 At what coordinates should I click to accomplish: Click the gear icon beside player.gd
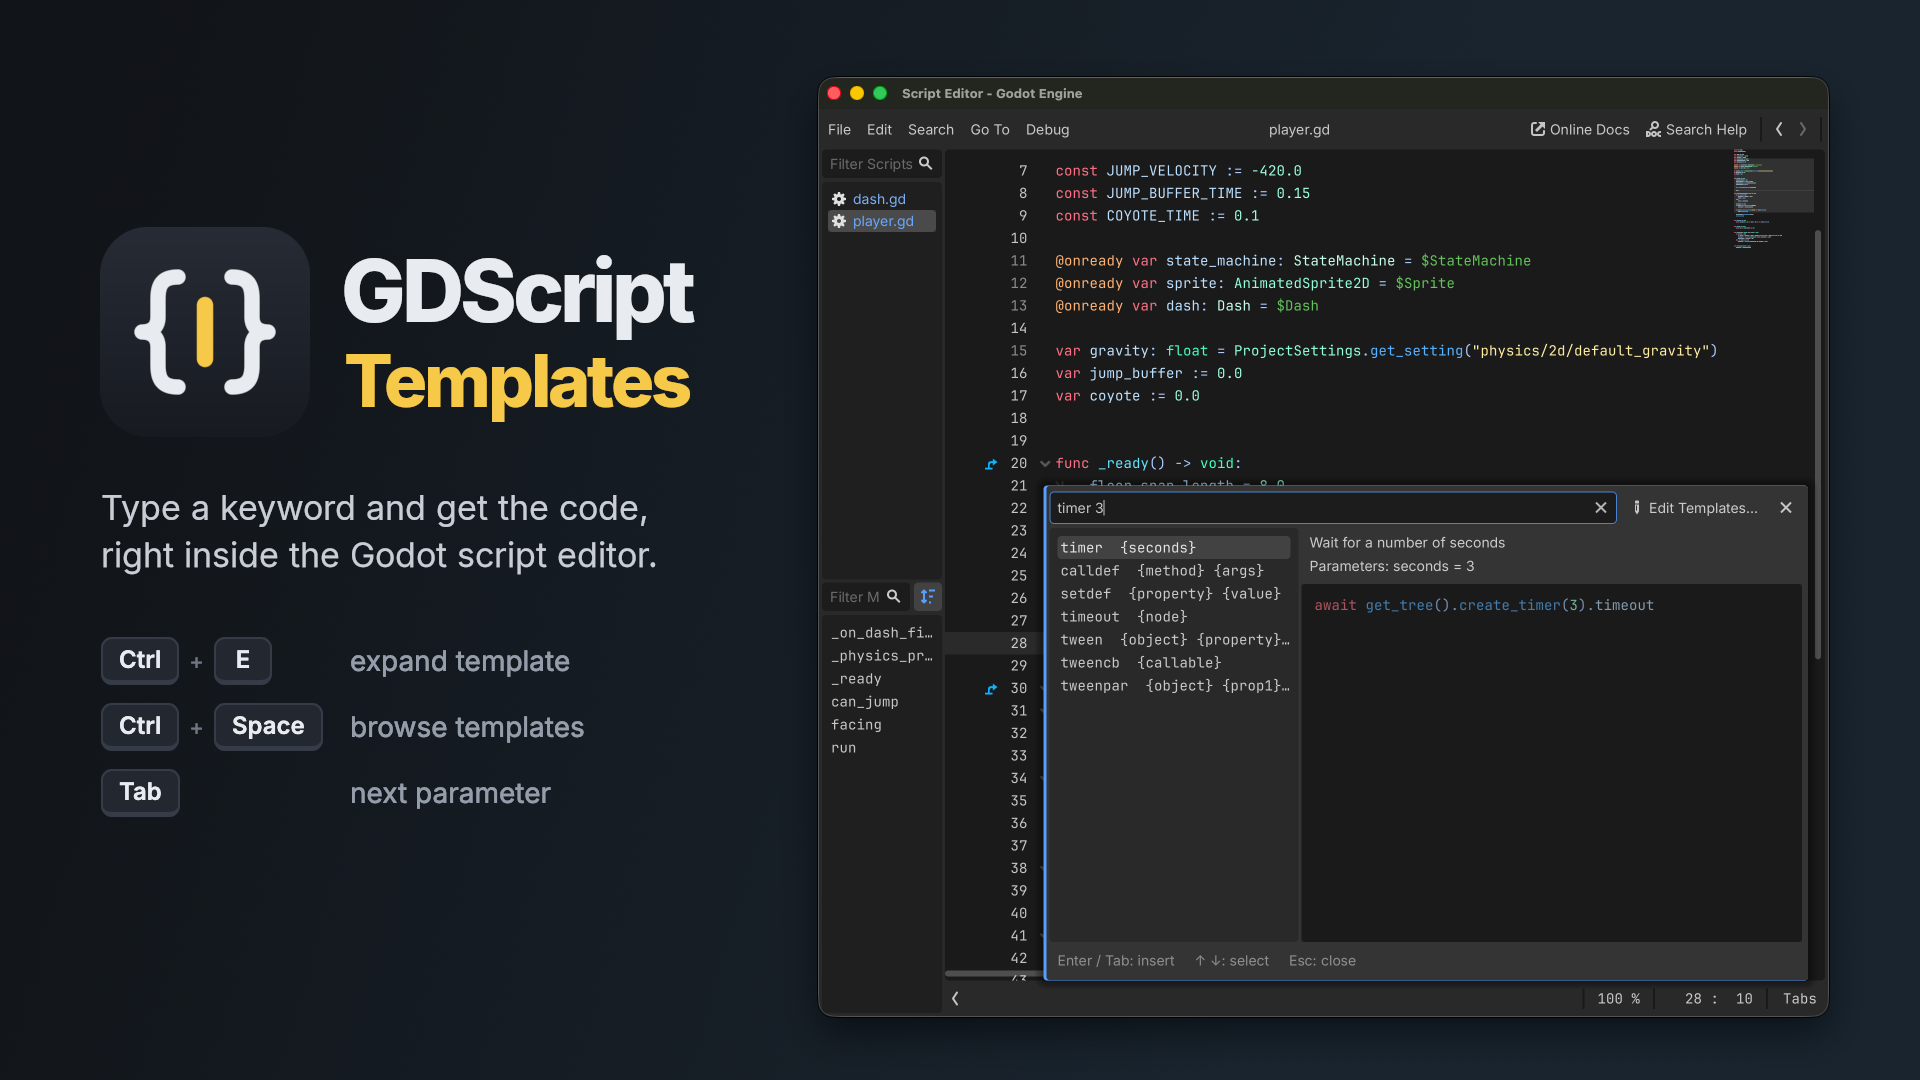pos(839,221)
